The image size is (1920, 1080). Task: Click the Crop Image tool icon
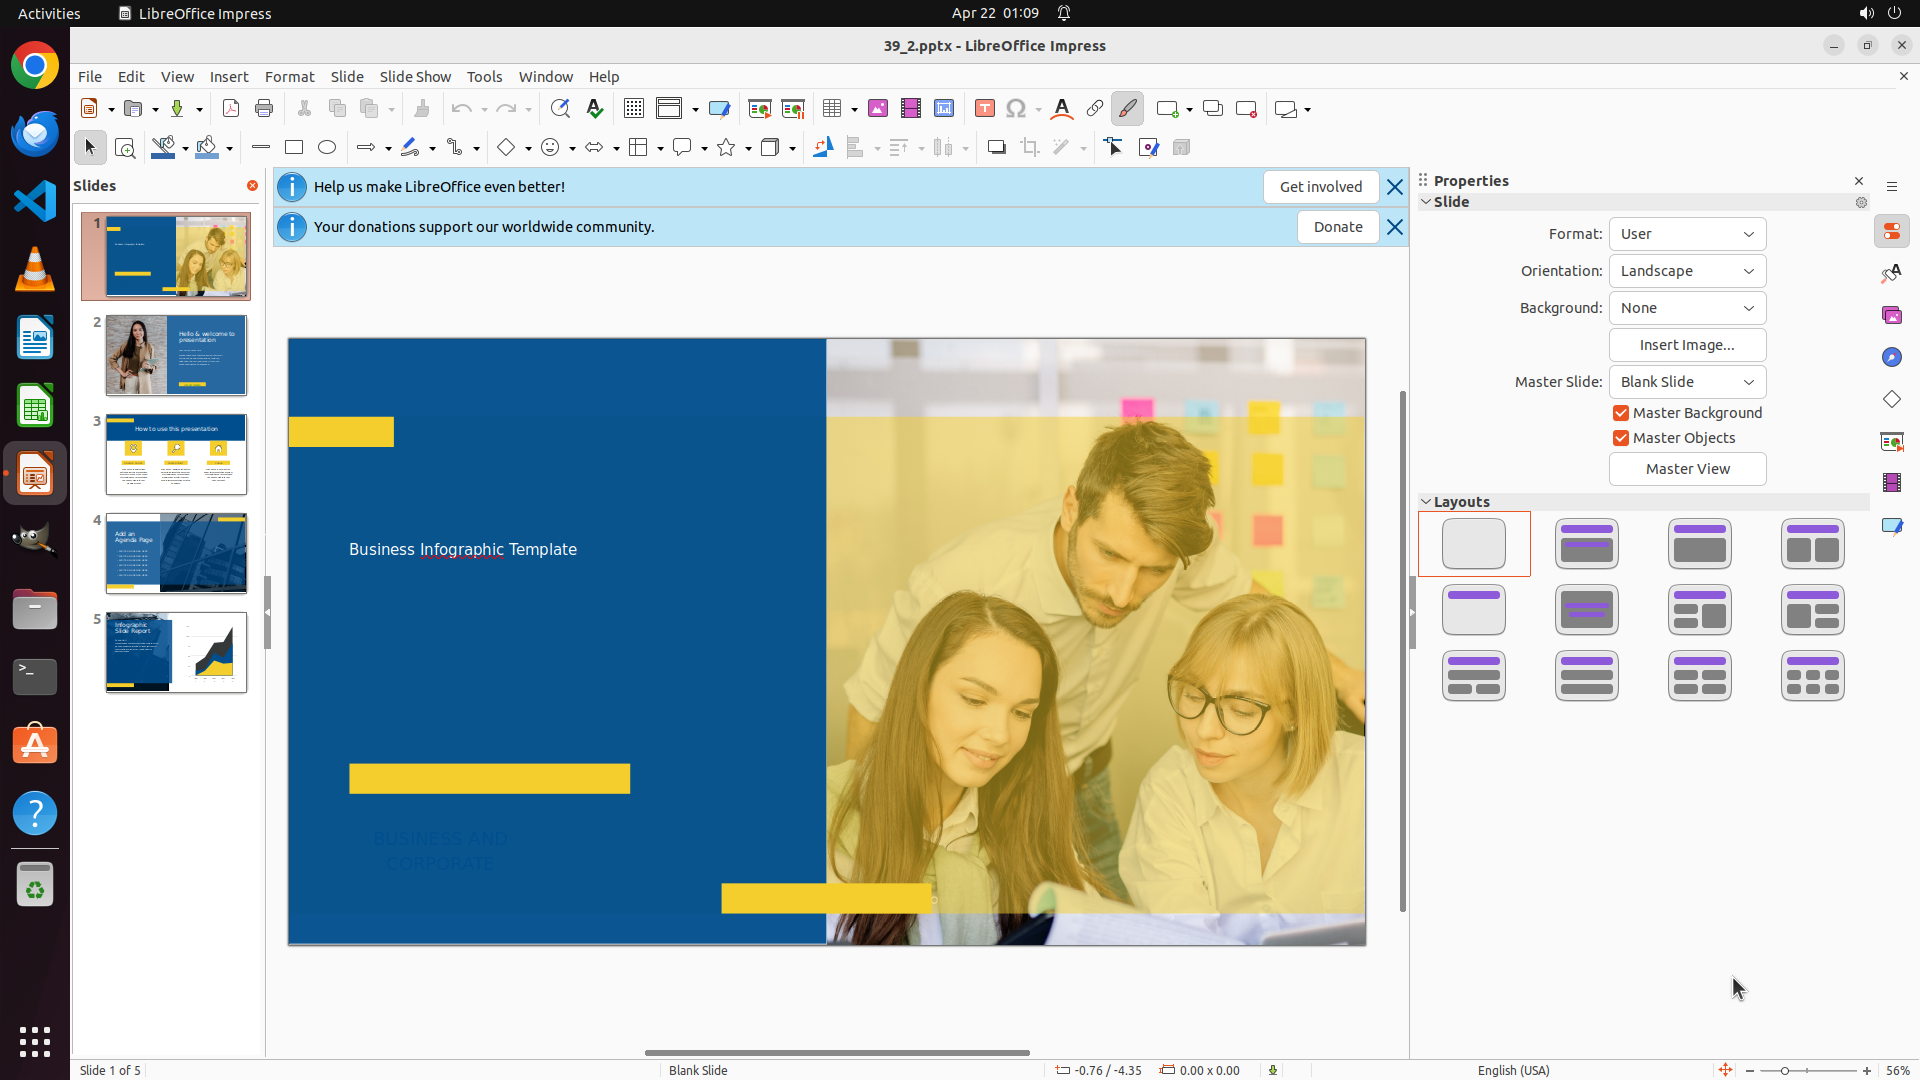click(1030, 148)
